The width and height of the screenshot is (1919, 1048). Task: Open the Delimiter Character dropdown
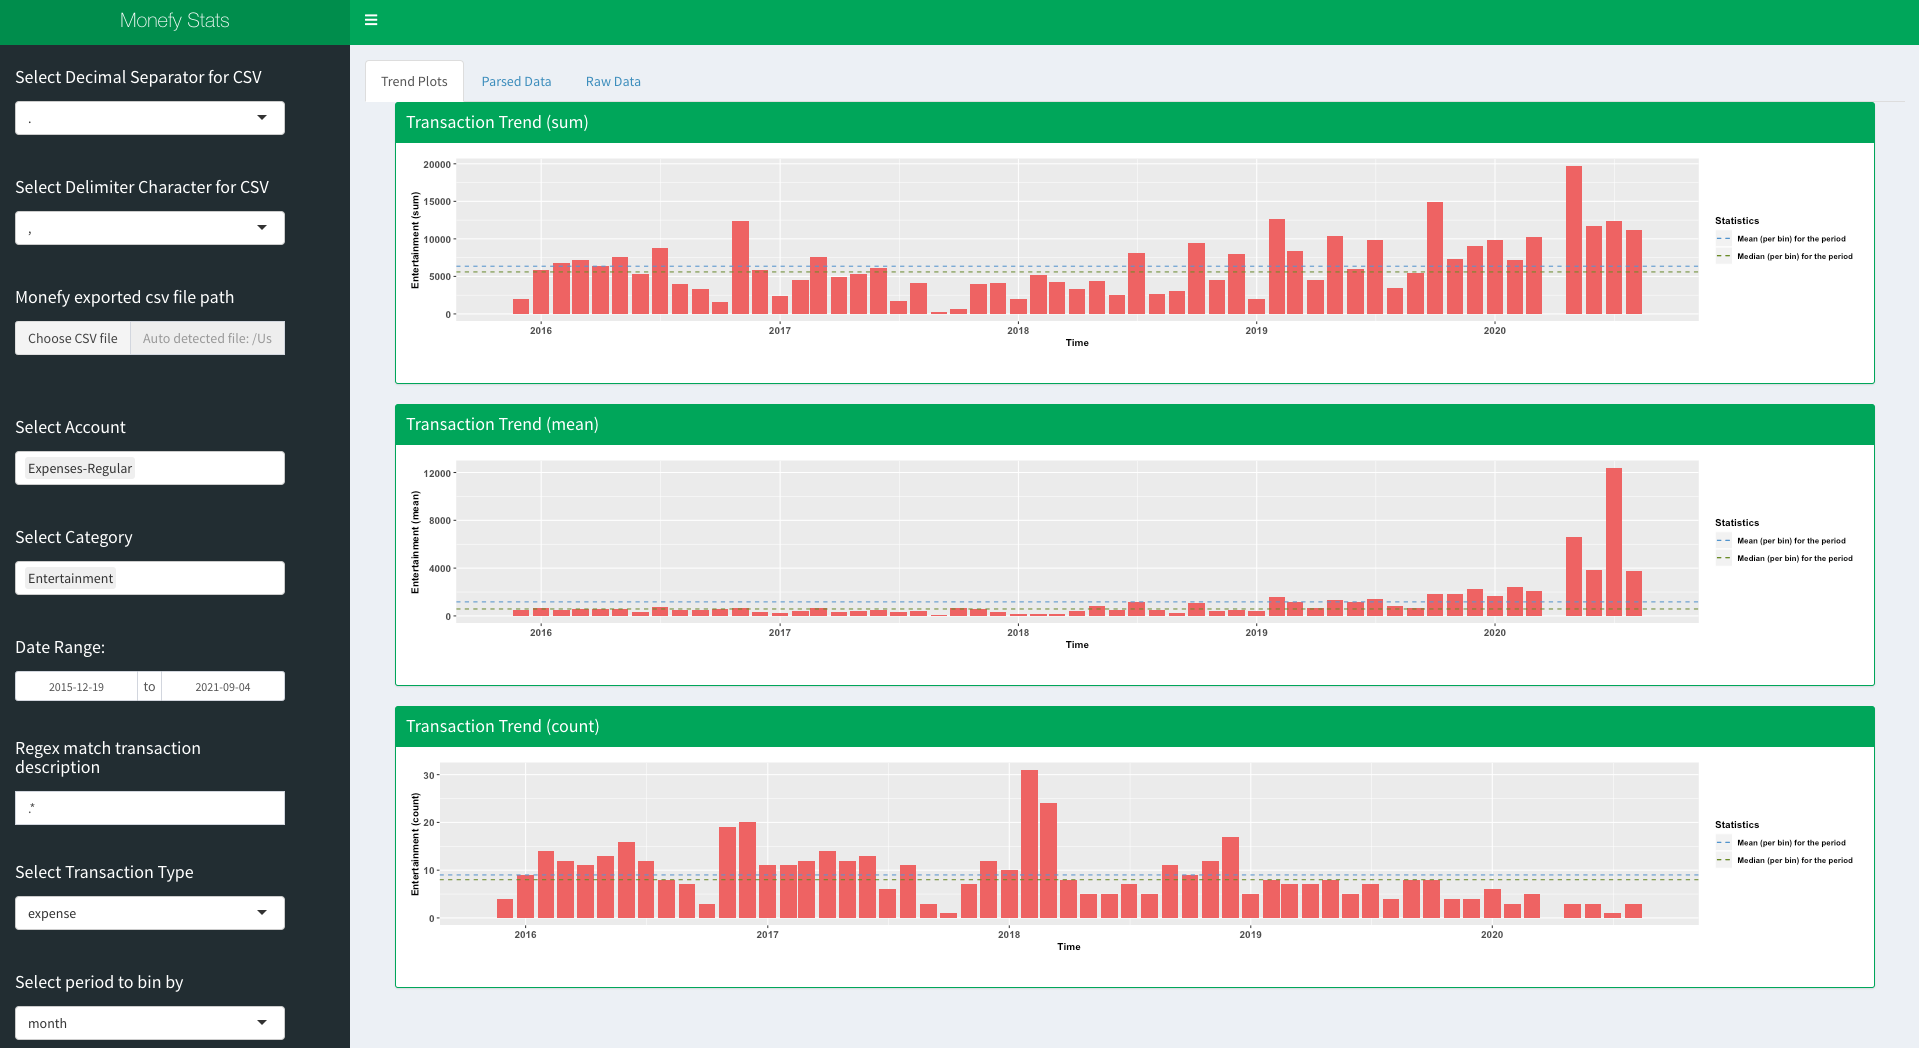pos(150,228)
